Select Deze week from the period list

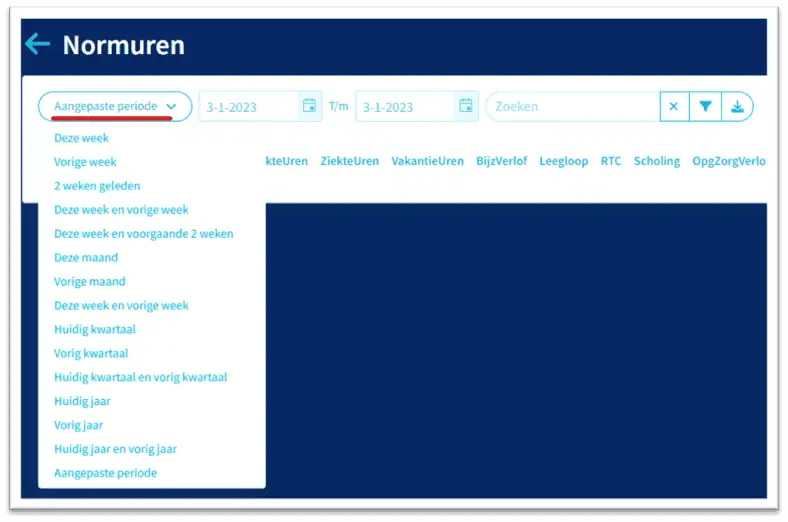(x=81, y=138)
